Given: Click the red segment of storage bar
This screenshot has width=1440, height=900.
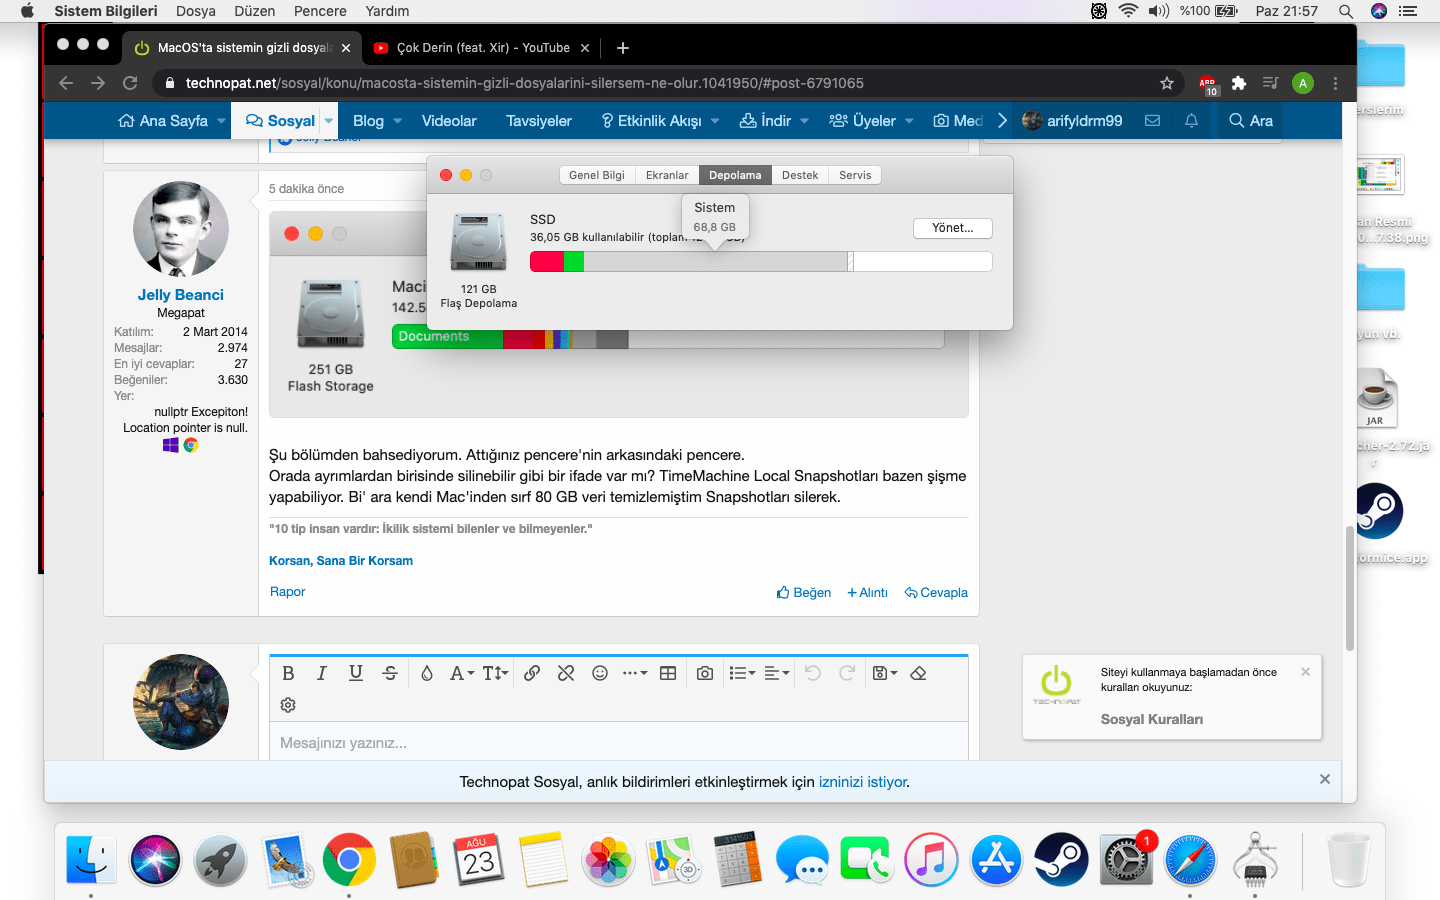Looking at the screenshot, I should click(x=547, y=261).
